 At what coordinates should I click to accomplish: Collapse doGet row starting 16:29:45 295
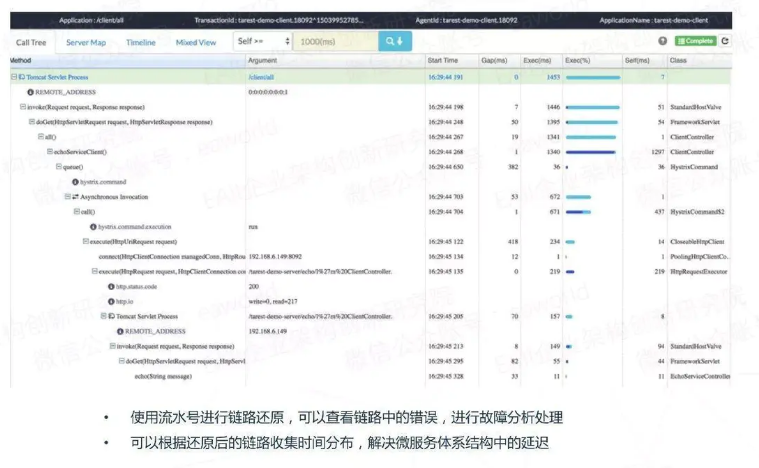pyautogui.click(x=121, y=361)
